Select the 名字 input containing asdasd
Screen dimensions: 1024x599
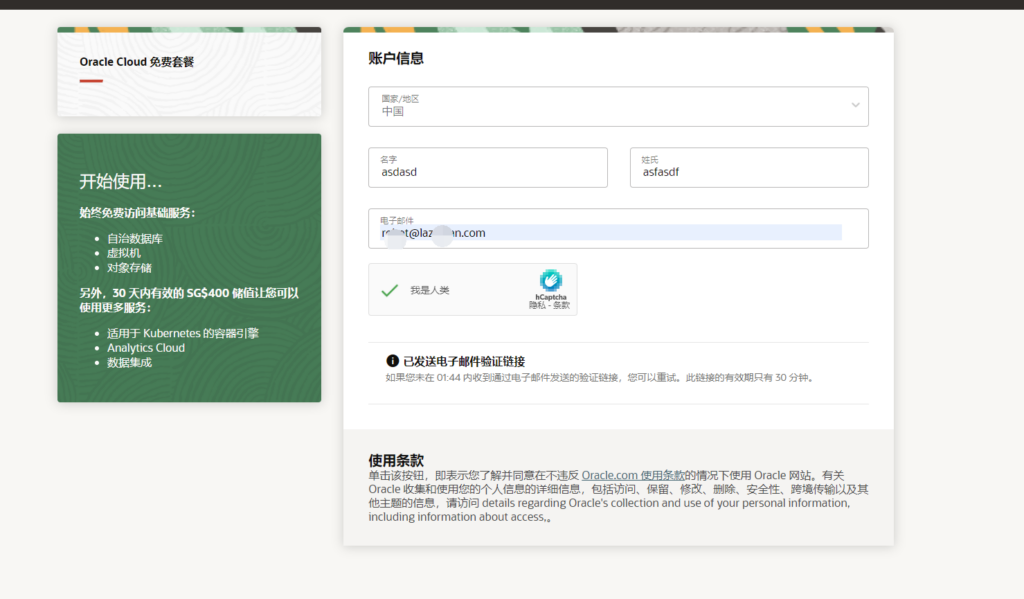point(488,167)
